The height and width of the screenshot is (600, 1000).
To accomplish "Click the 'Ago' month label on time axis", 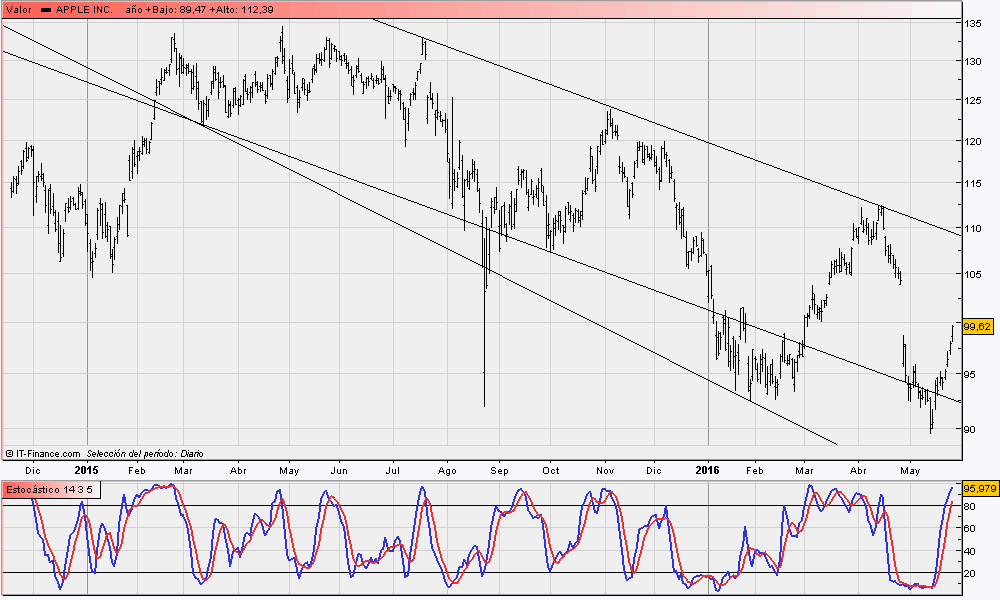I will click(447, 469).
